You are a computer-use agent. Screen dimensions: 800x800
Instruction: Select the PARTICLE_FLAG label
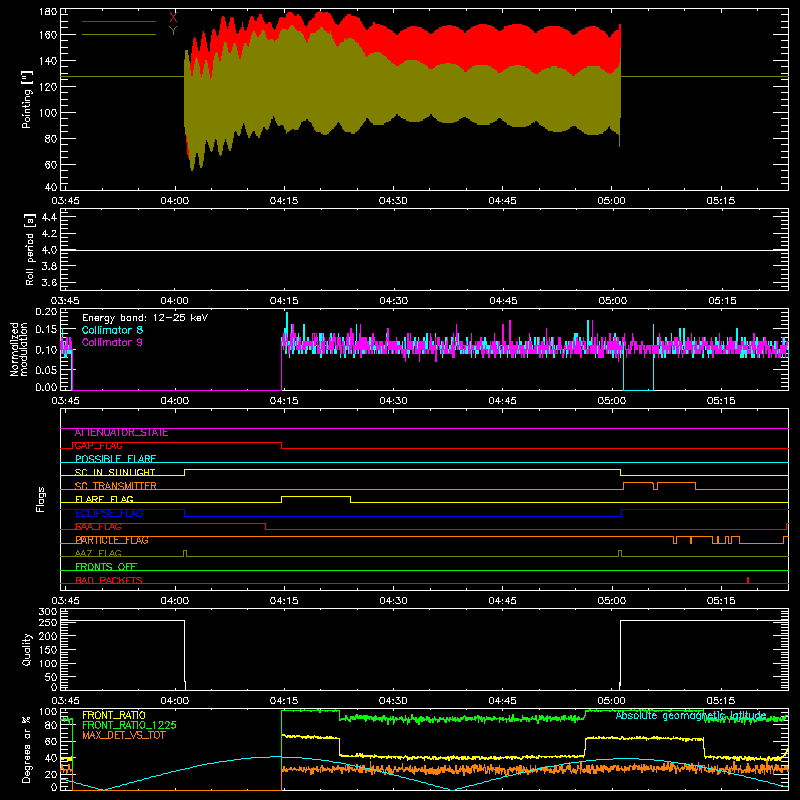pyautogui.click(x=112, y=540)
